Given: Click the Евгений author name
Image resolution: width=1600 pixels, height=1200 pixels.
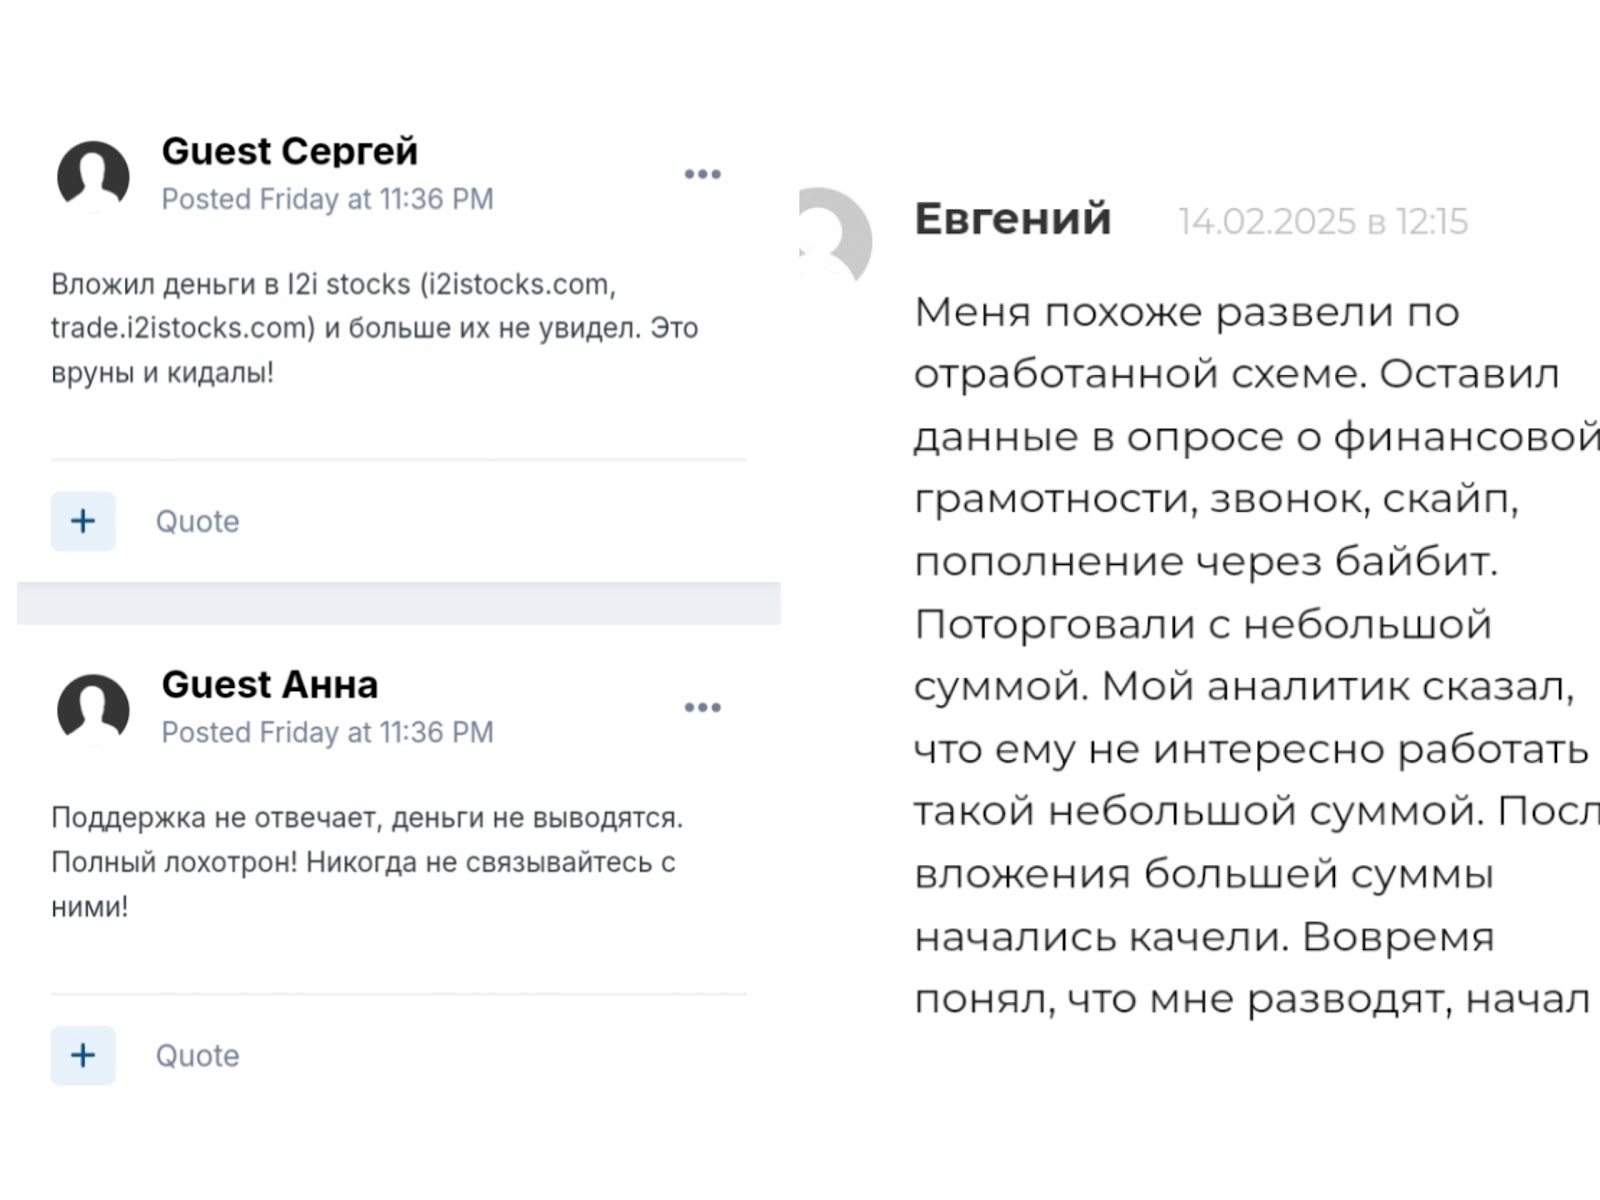Looking at the screenshot, I should pyautogui.click(x=1012, y=219).
